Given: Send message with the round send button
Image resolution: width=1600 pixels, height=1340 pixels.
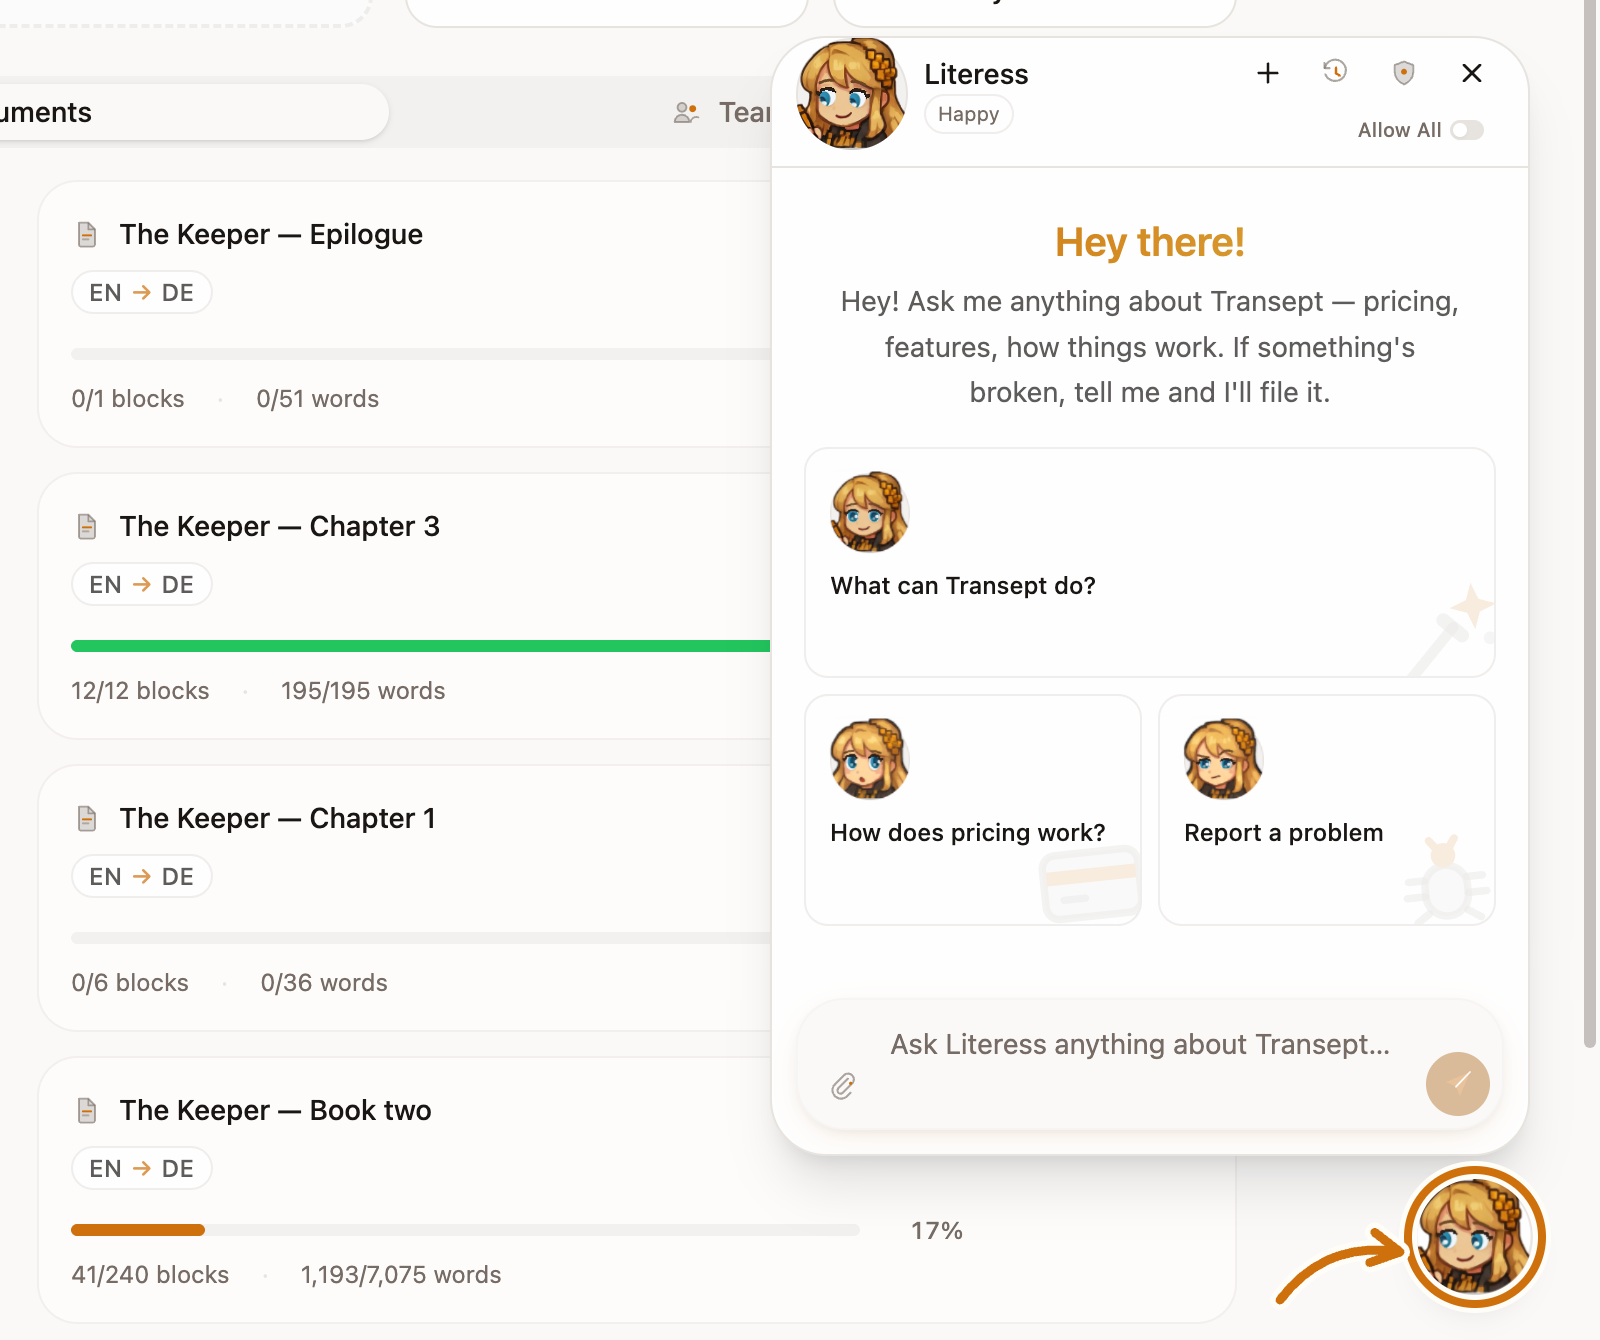Looking at the screenshot, I should [1457, 1083].
